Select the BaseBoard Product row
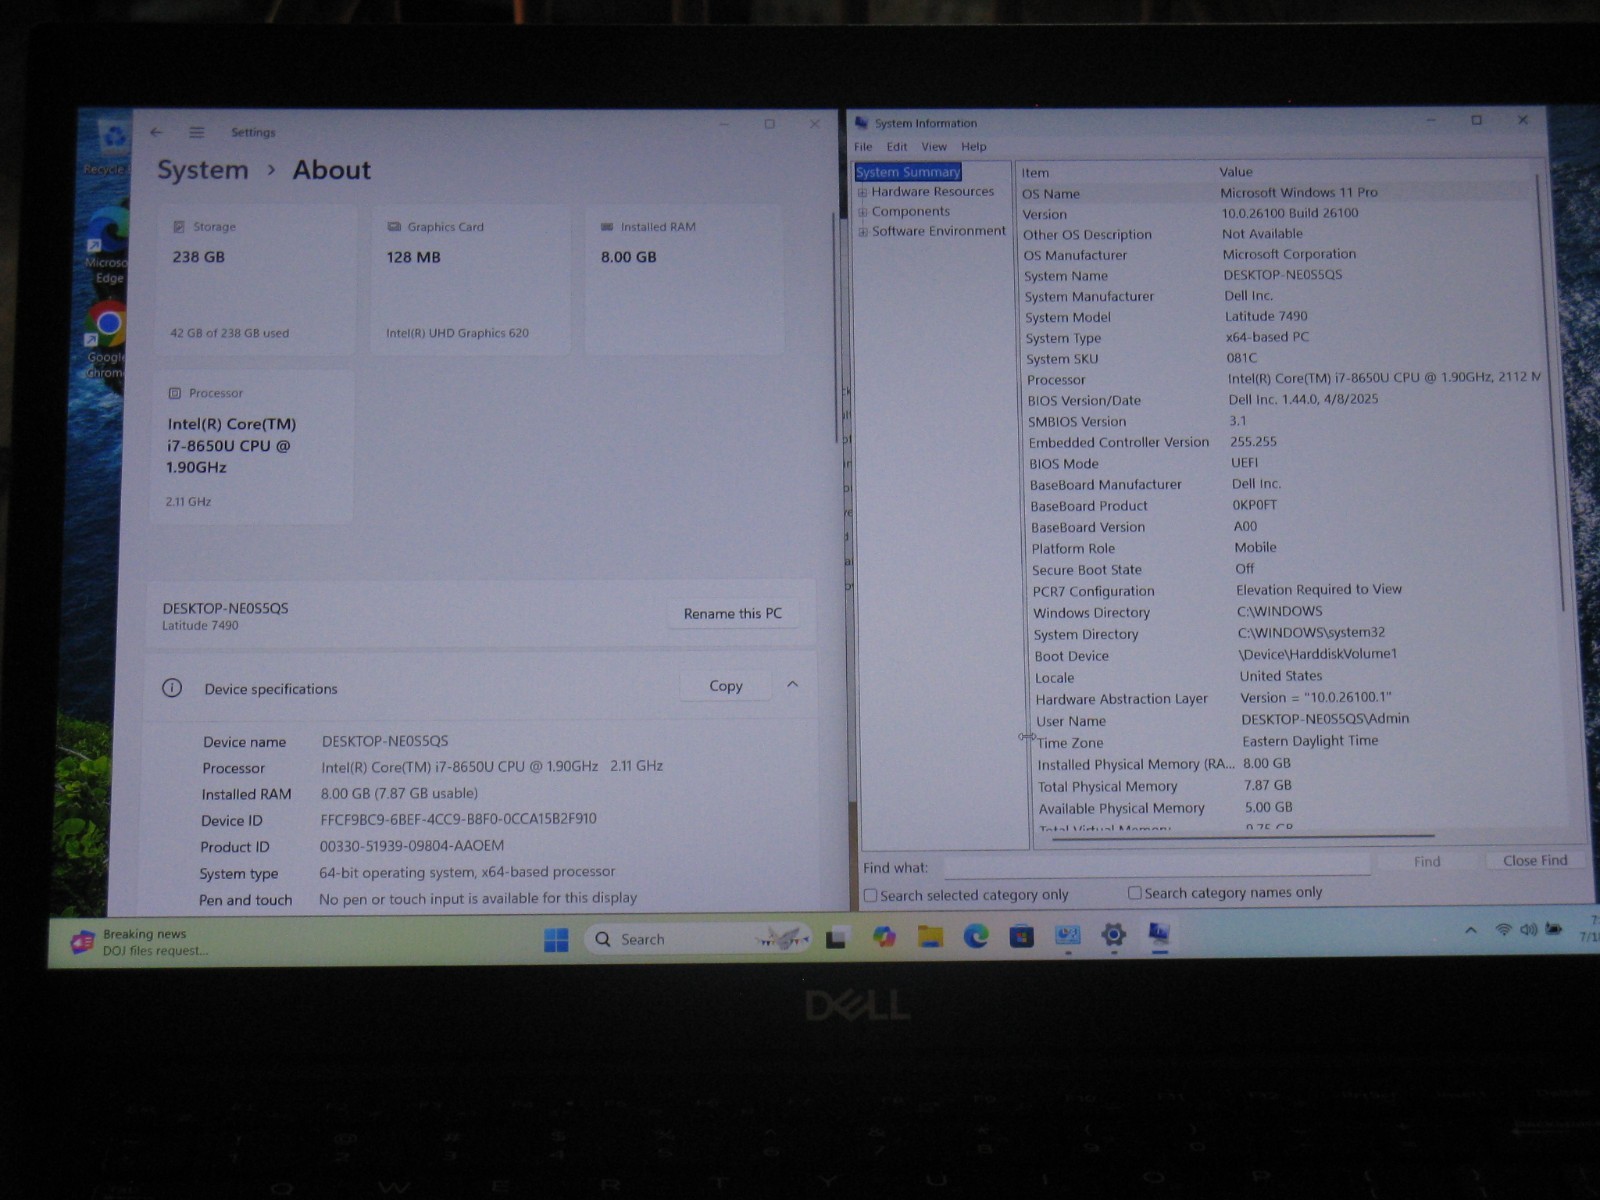1600x1200 pixels. (1289, 506)
